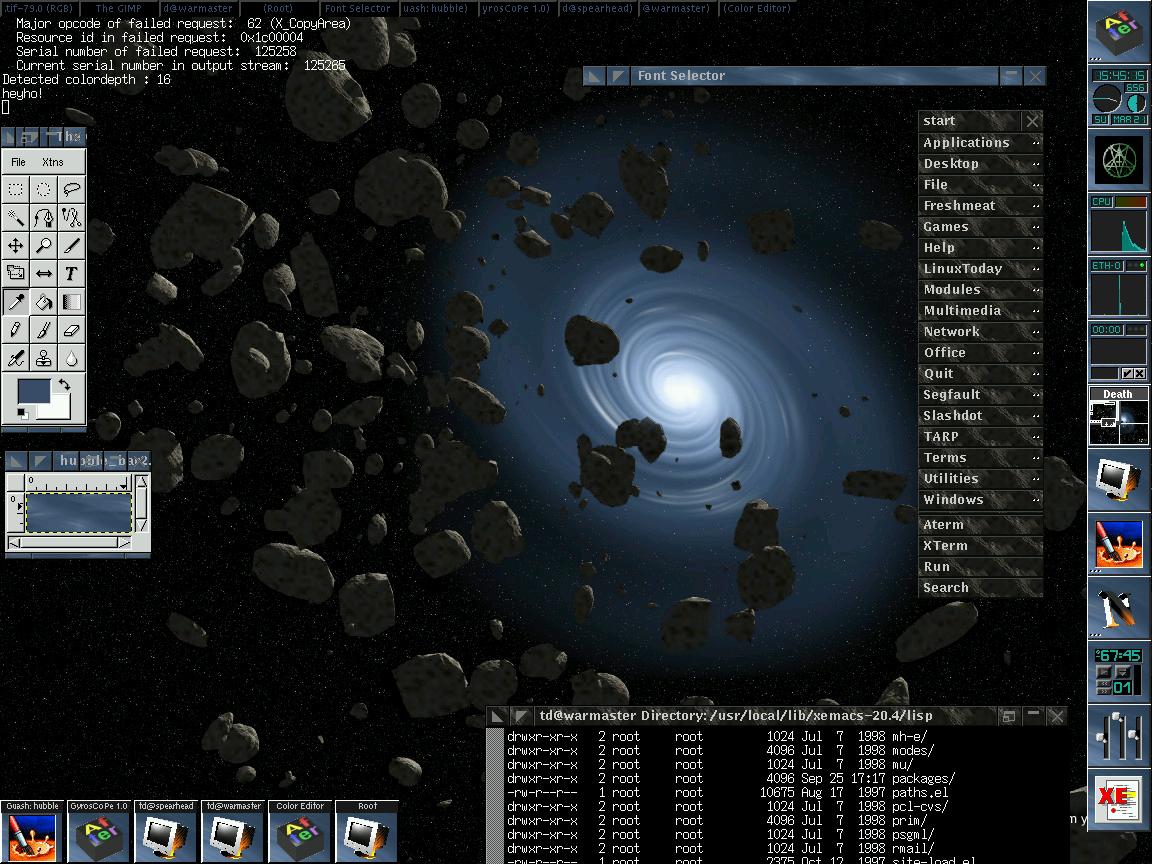Choose the Gradient blend tool
The width and height of the screenshot is (1152, 864).
coord(71,301)
